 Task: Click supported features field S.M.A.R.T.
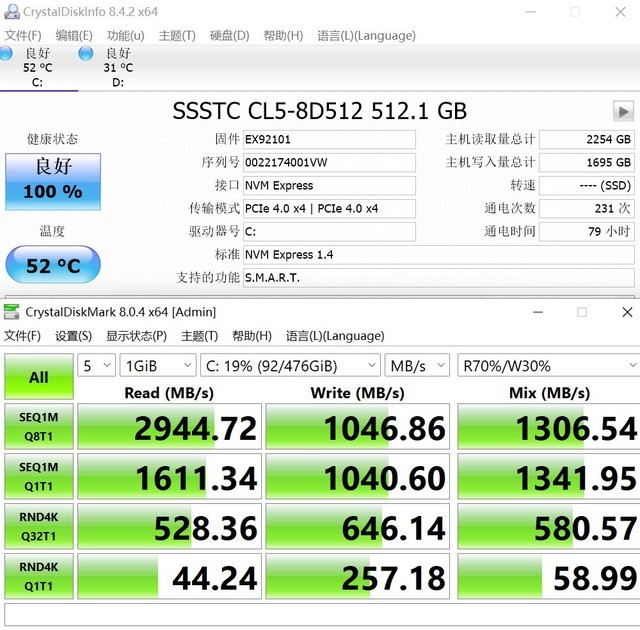tap(439, 278)
